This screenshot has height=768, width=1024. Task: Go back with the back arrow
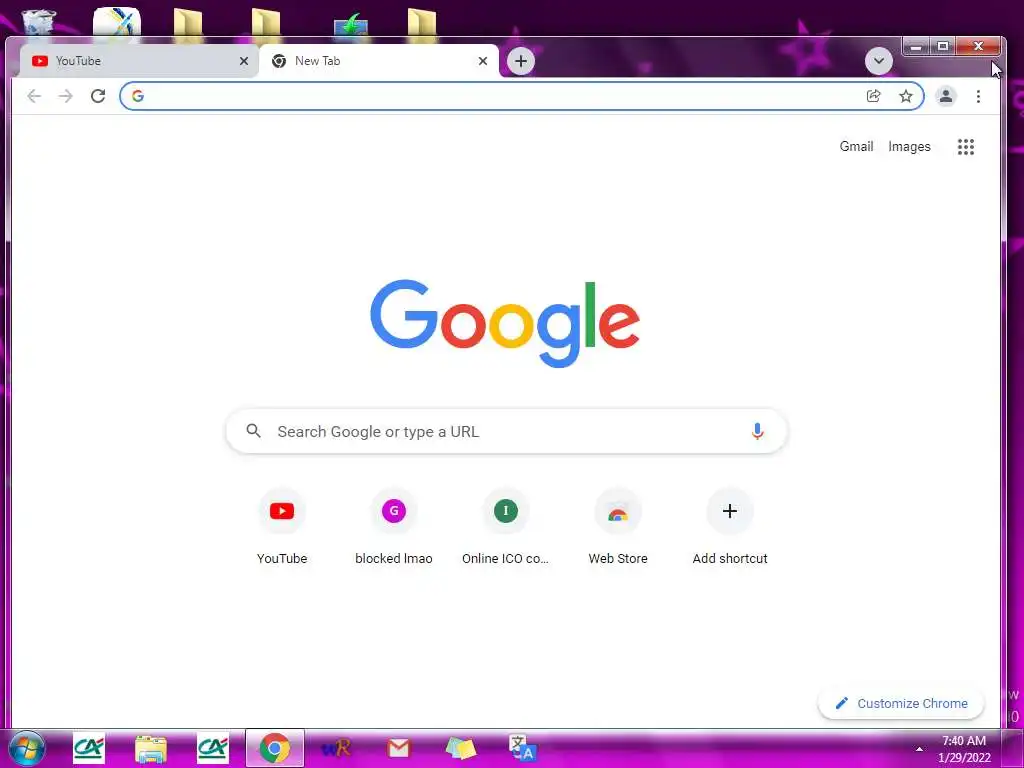coord(34,97)
